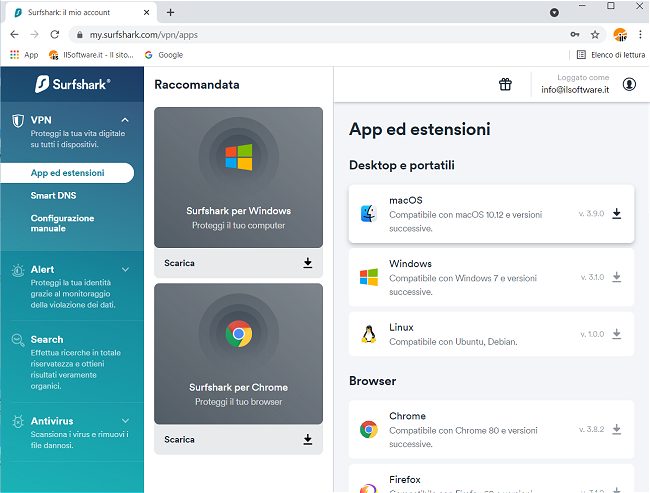Open saved passwords key icon
The height and width of the screenshot is (493, 650).
pos(575,34)
